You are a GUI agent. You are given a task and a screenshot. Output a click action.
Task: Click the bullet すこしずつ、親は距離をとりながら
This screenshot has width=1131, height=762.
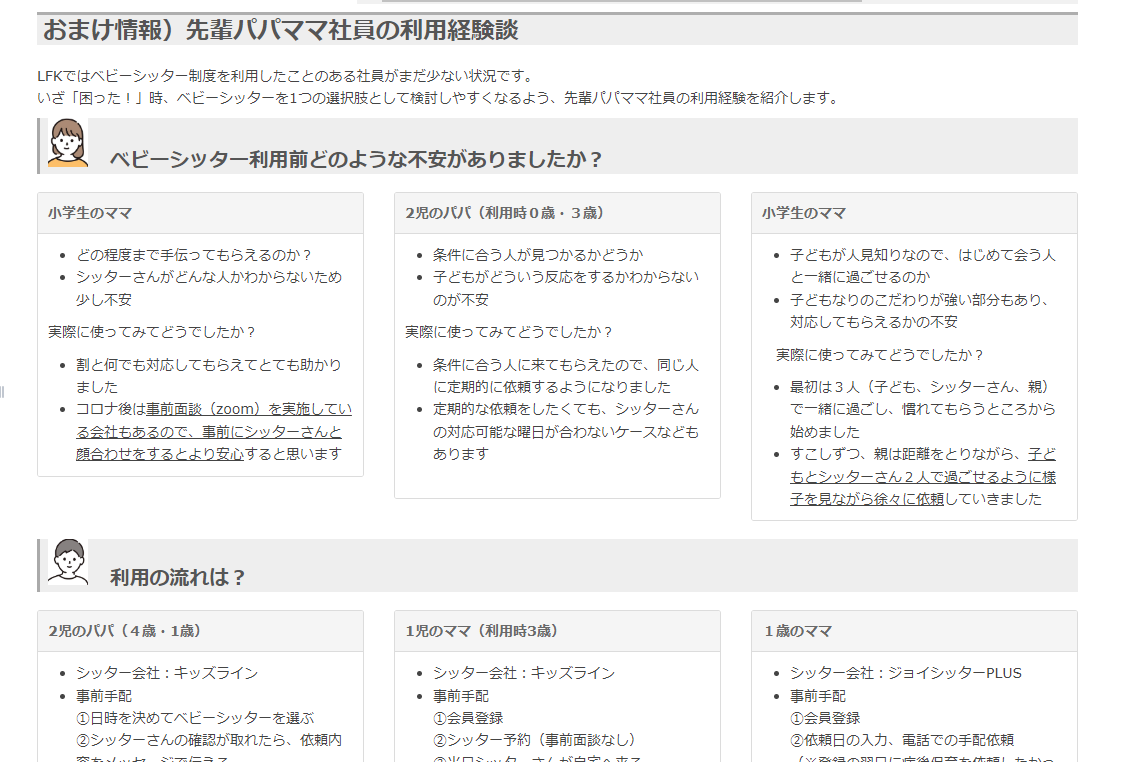click(x=923, y=476)
